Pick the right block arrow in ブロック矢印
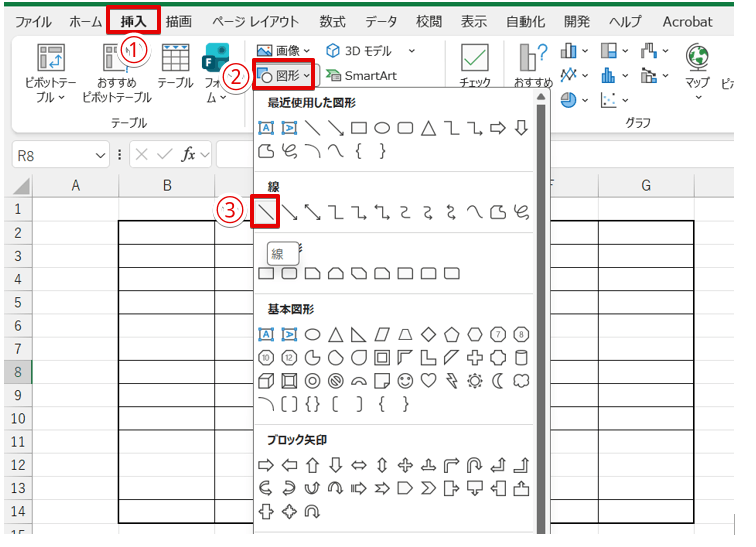 click(x=266, y=465)
